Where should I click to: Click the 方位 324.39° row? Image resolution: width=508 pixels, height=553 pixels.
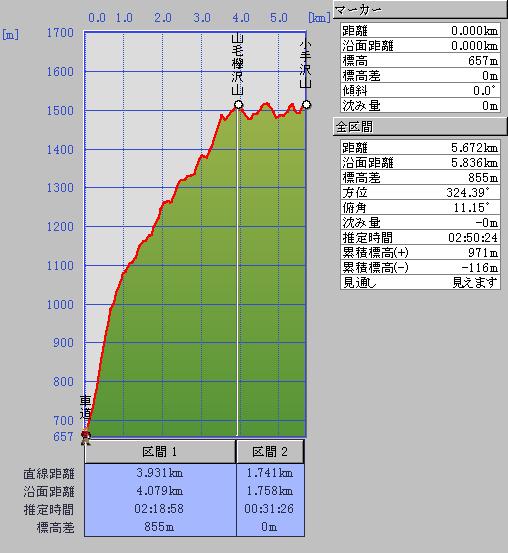point(420,192)
